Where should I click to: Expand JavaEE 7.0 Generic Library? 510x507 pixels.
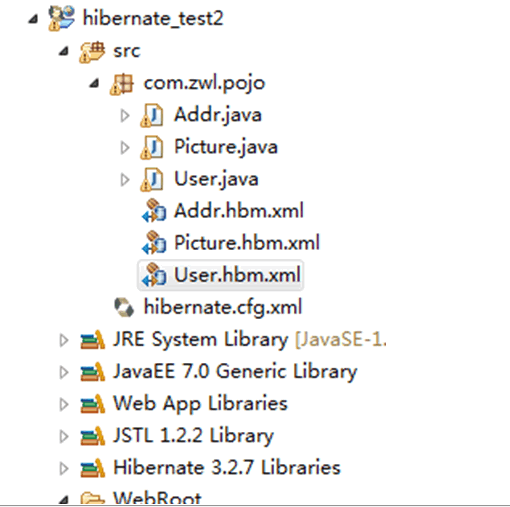(64, 372)
